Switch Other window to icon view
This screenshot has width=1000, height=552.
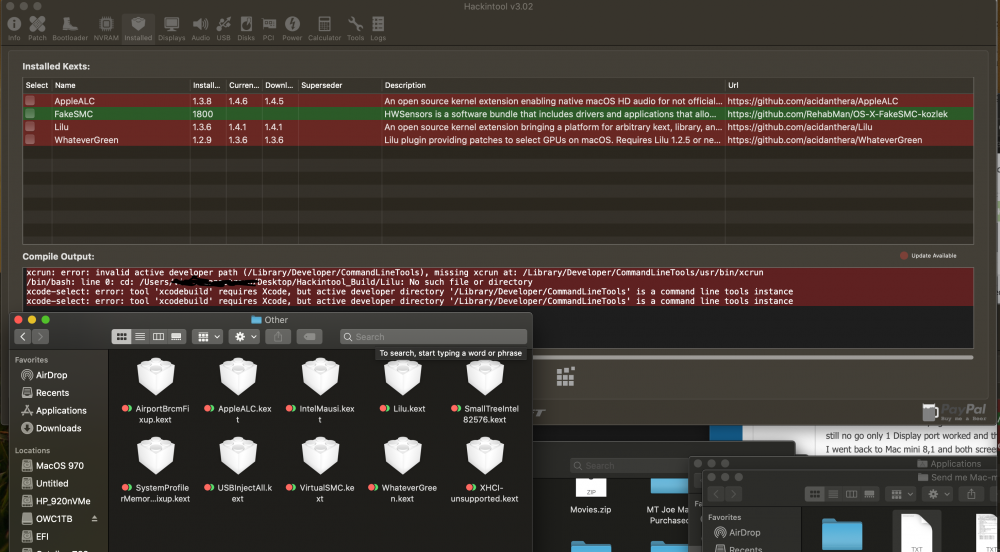[x=121, y=337]
